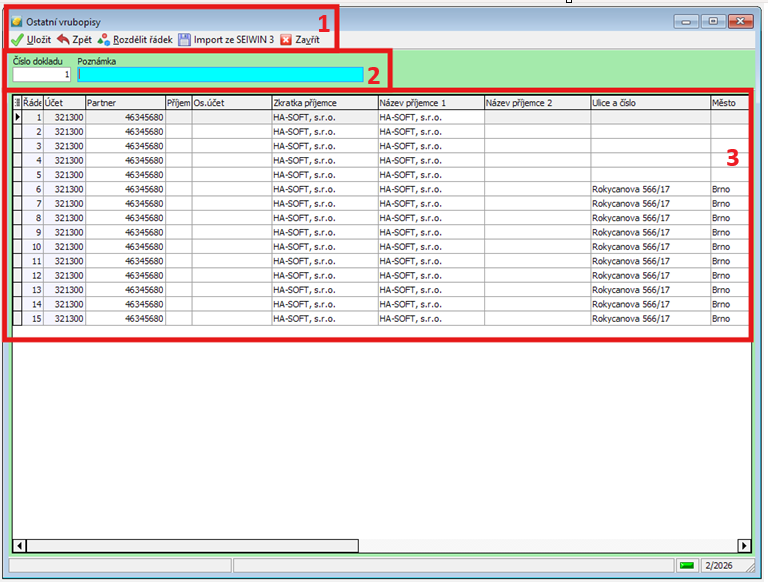Click the Řádek column header
Image resolution: width=768 pixels, height=582 pixels.
[x=32, y=103]
